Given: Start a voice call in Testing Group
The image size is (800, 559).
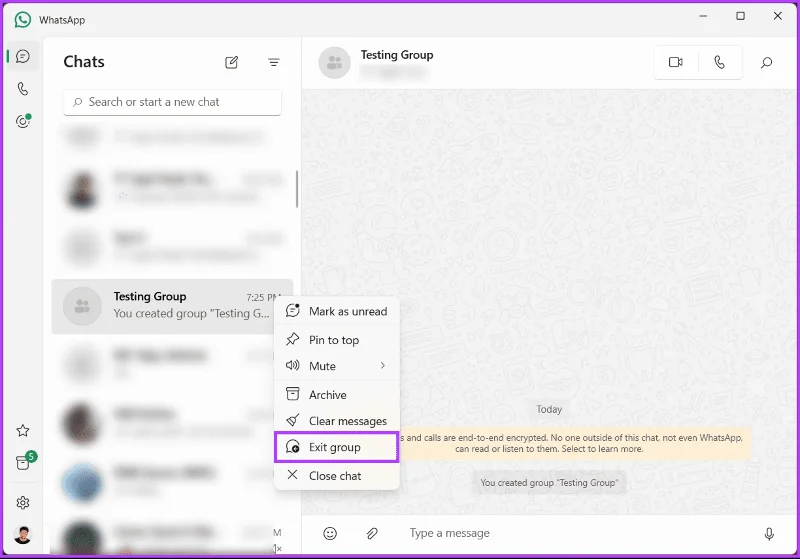Looking at the screenshot, I should [x=719, y=62].
